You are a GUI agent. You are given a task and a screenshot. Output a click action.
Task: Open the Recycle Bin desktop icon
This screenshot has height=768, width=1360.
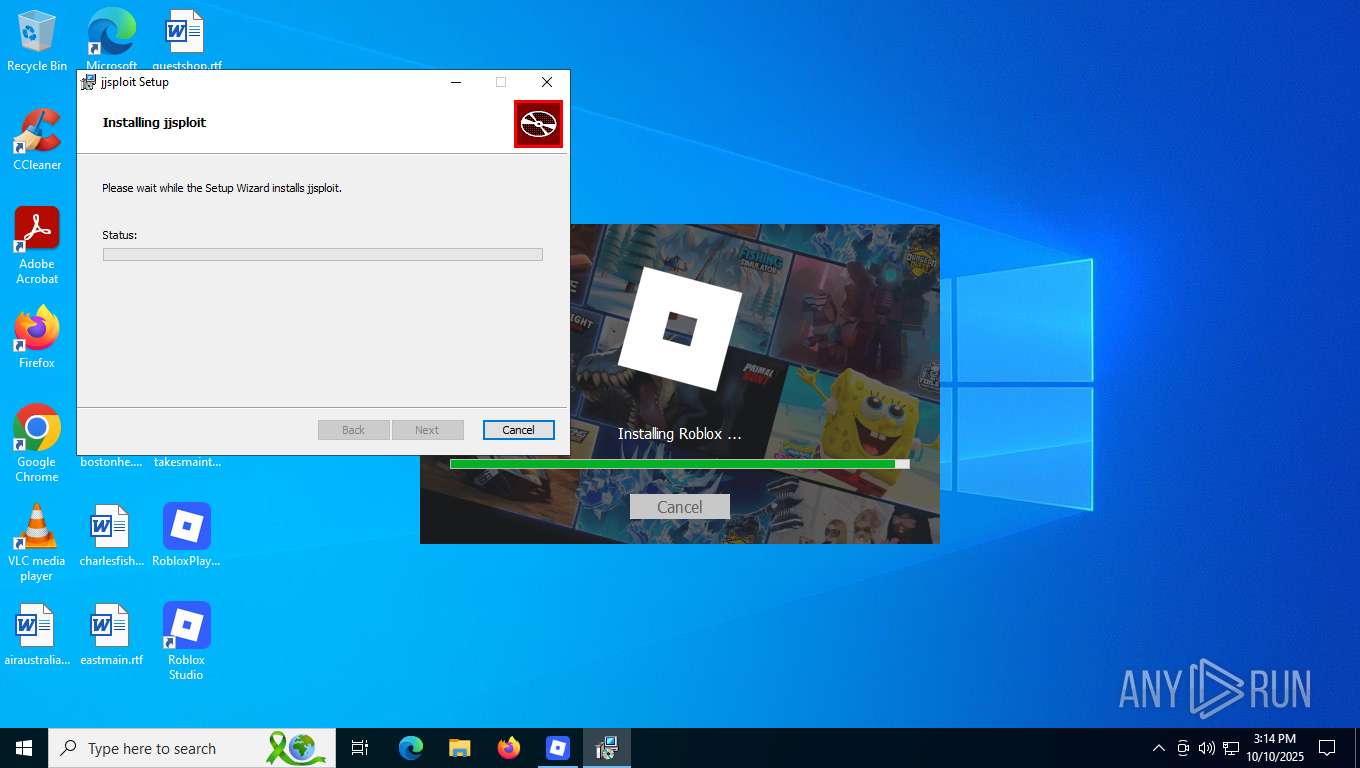click(x=37, y=40)
